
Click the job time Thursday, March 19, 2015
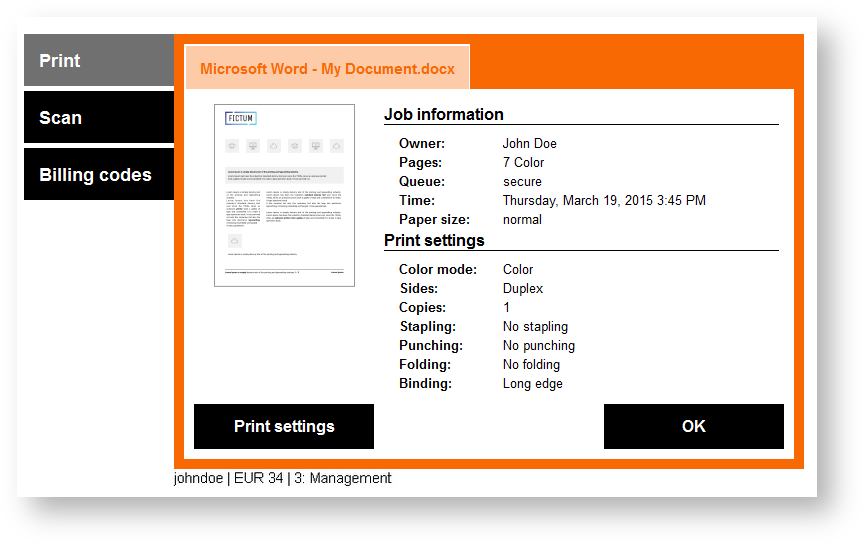(604, 200)
